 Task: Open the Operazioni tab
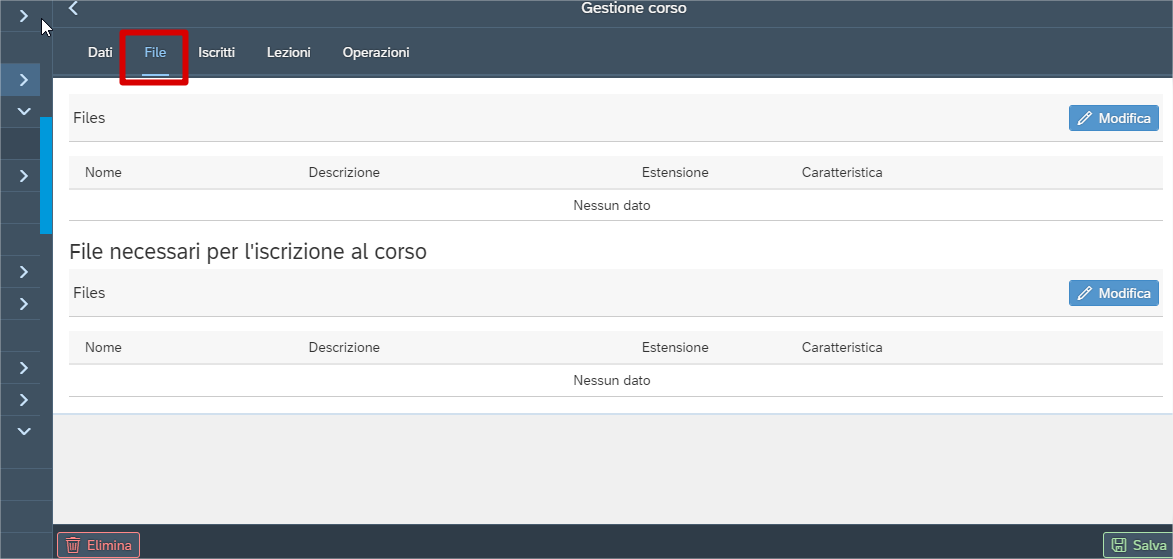(375, 52)
